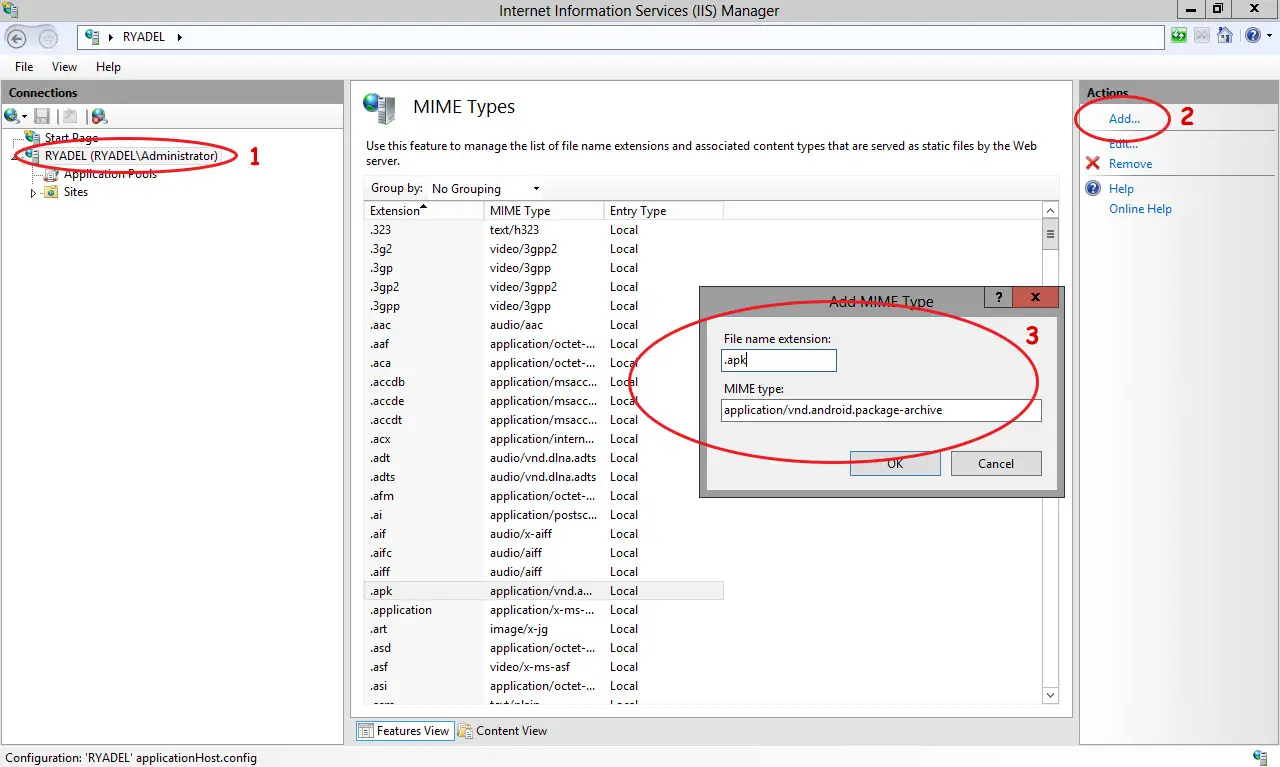Click the Application Pools icon

click(51, 174)
